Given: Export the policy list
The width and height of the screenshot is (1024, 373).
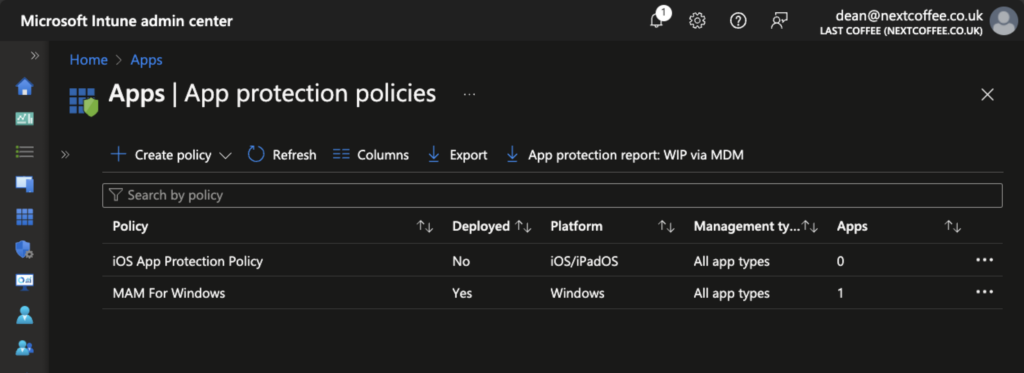Looking at the screenshot, I should 457,155.
